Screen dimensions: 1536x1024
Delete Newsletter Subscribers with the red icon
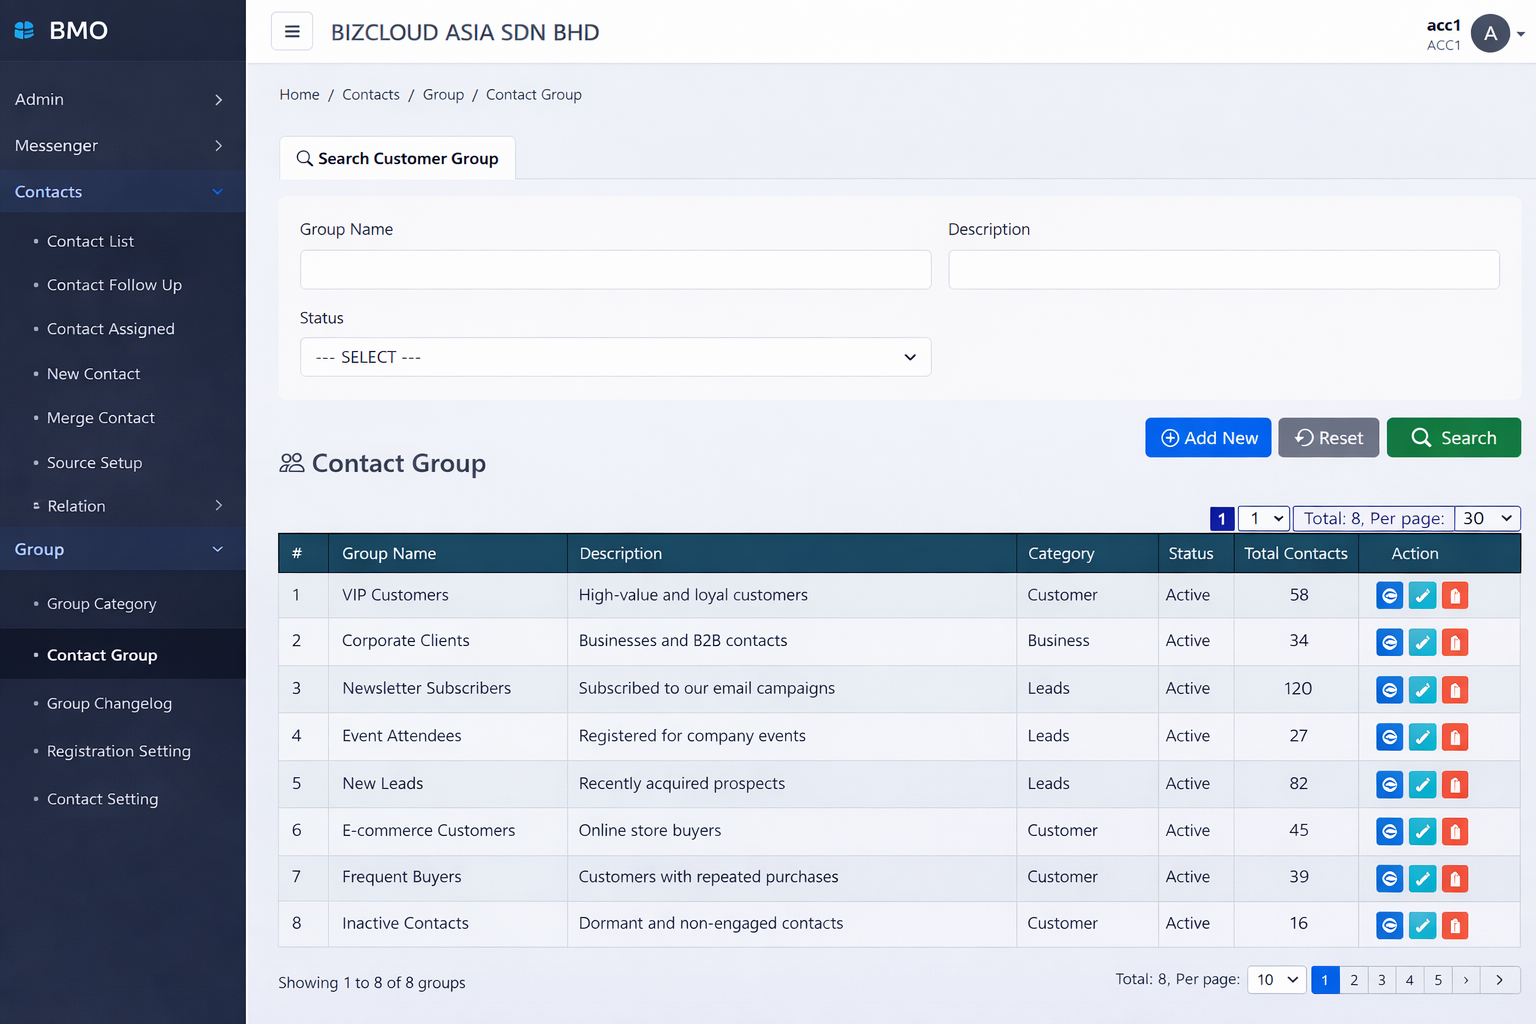1455,690
